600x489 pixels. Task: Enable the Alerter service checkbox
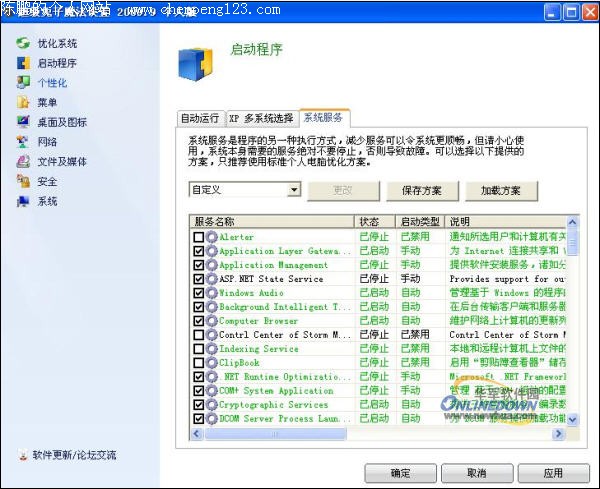point(199,237)
